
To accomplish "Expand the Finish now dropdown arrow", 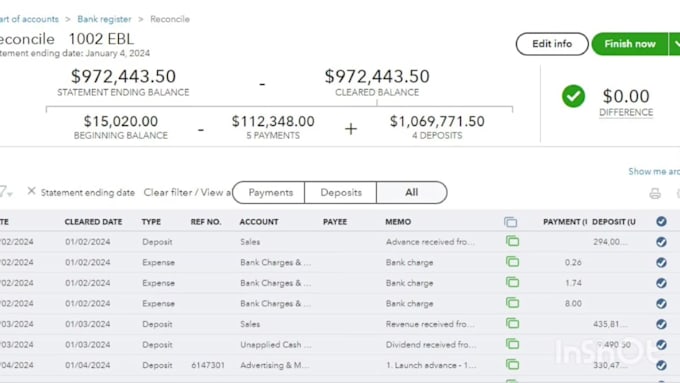I will tap(675, 44).
